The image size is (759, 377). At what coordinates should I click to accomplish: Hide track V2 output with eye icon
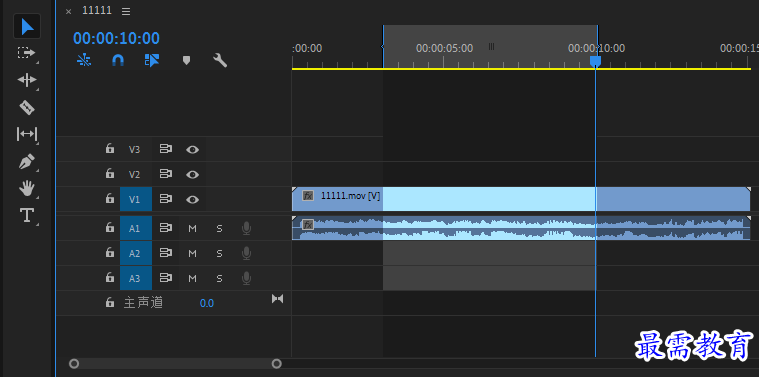click(x=193, y=174)
